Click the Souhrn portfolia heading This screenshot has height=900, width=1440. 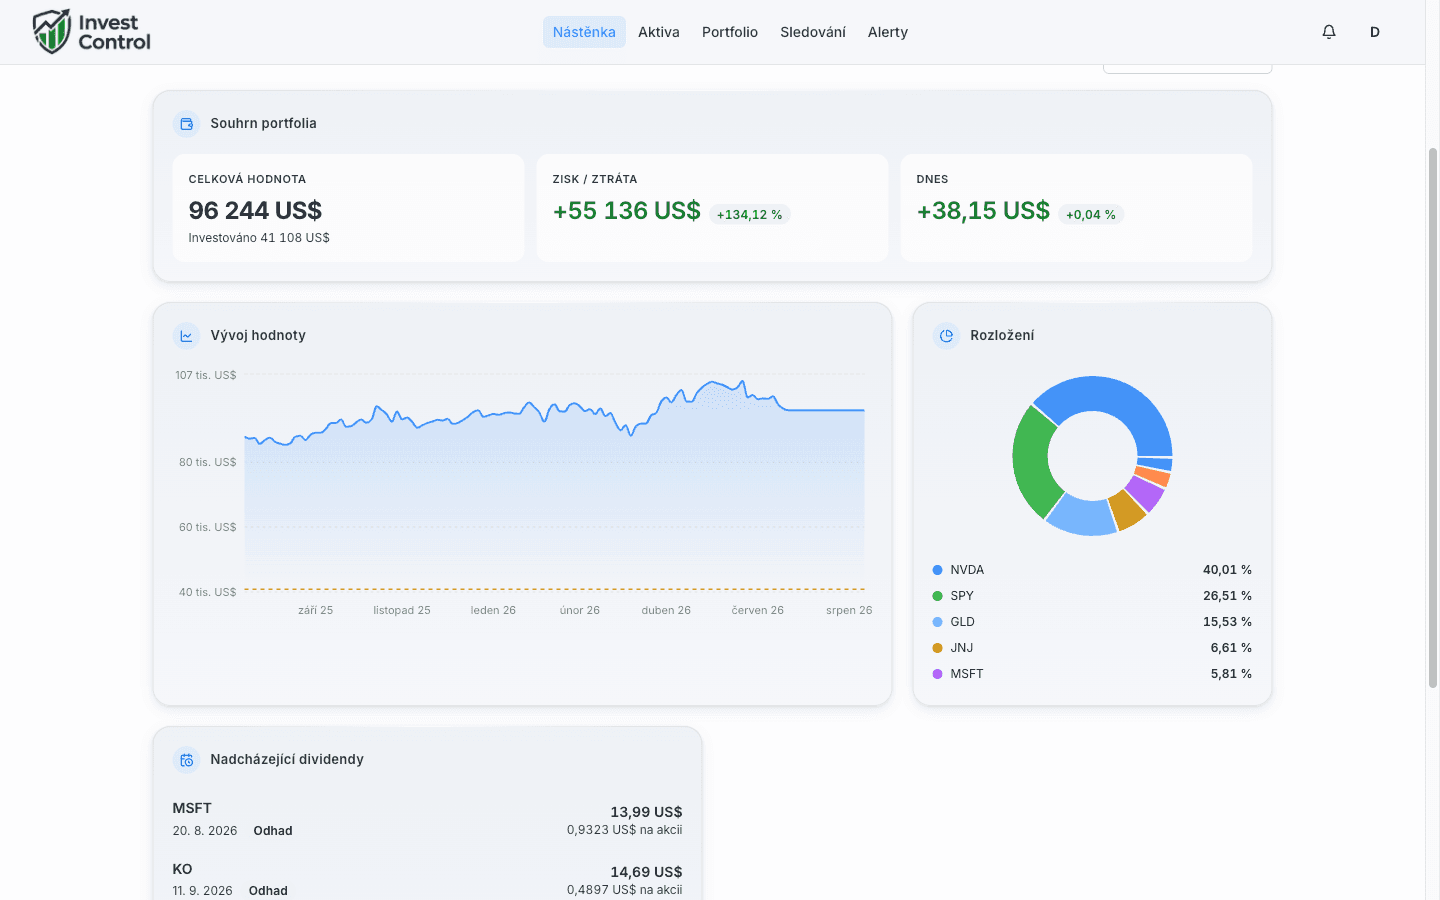[x=263, y=124]
